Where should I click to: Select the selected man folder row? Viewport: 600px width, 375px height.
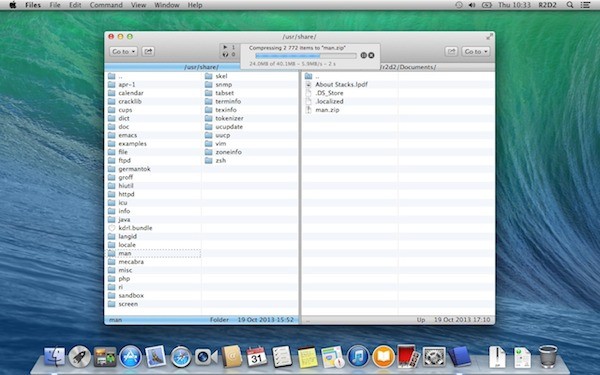click(x=153, y=253)
